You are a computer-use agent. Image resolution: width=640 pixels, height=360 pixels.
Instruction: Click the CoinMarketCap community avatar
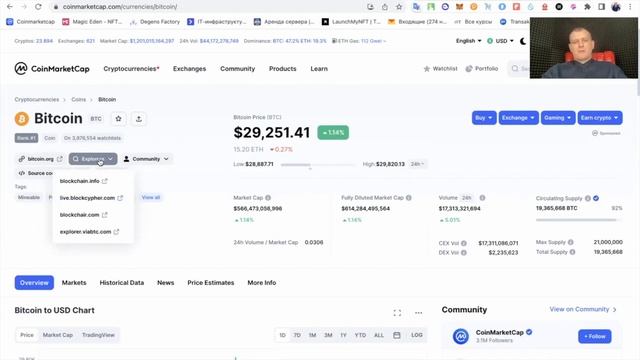461,336
